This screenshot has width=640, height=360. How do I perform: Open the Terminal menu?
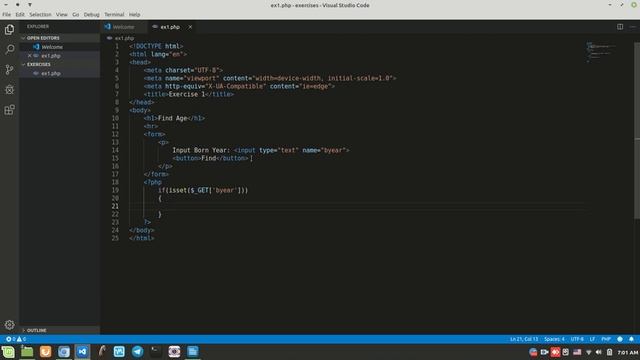[x=114, y=15]
